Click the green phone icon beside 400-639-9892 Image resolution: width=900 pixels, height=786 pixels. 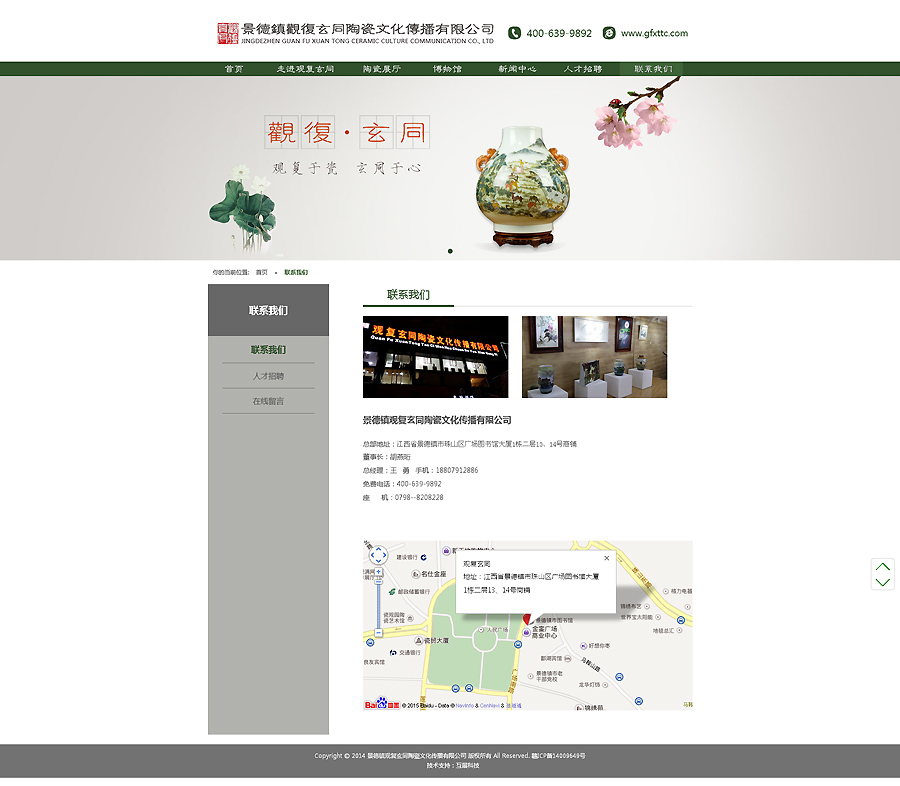click(514, 33)
